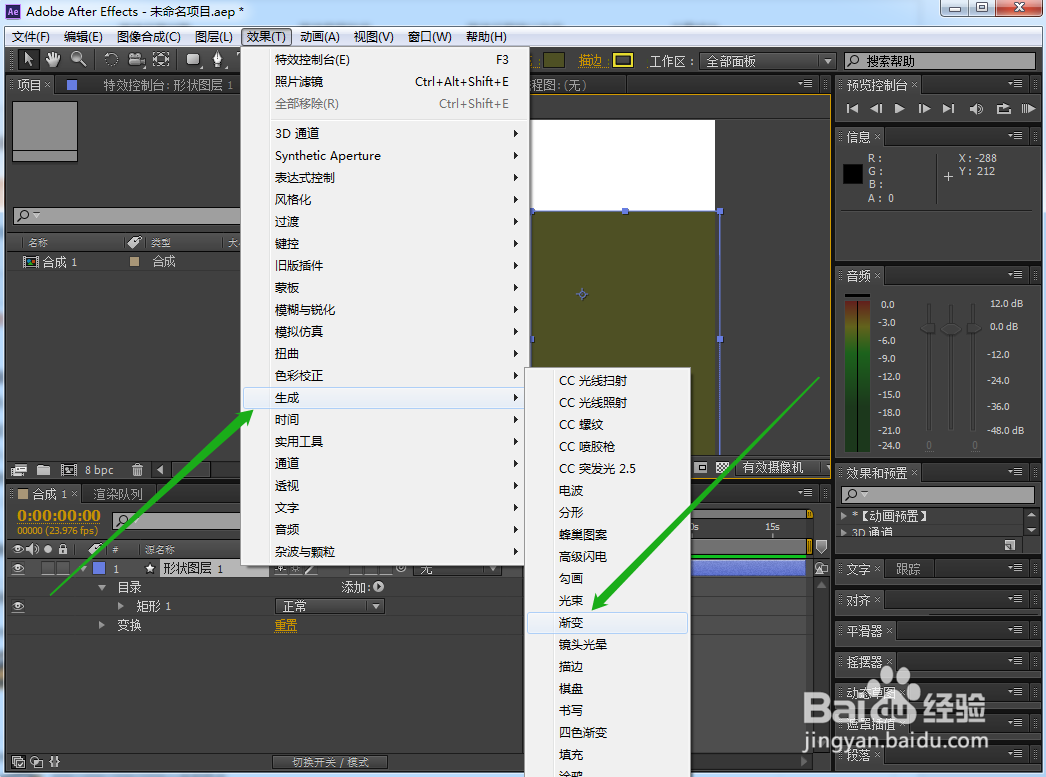Open 预览控制台 panel options menu

click(x=1015, y=84)
